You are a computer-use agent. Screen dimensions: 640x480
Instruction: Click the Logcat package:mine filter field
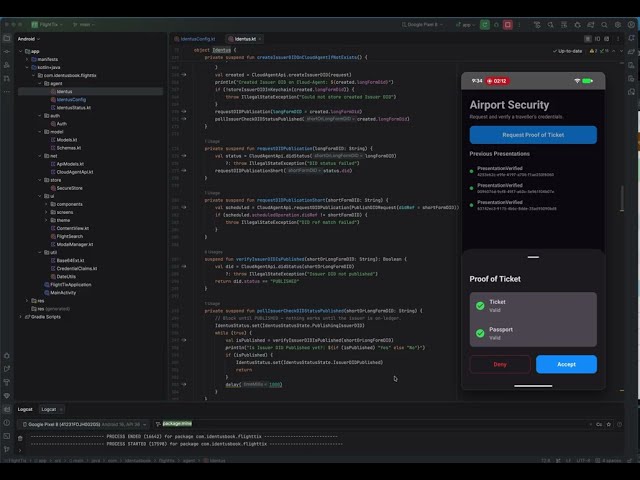371,424
